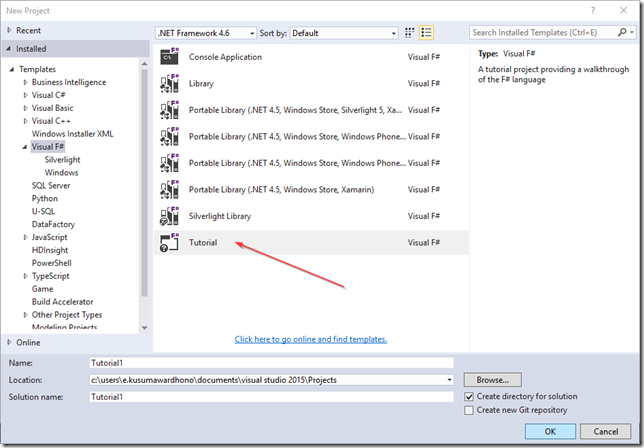Expand the Visual C# tree node

(x=25, y=95)
